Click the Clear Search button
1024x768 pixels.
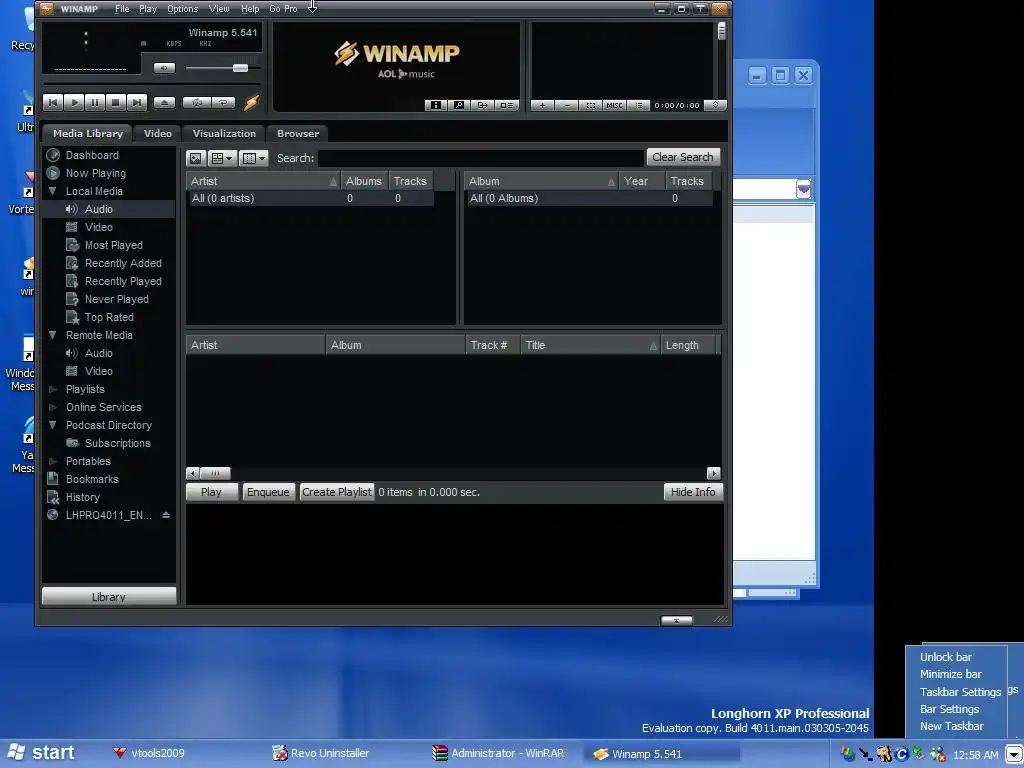(x=682, y=157)
